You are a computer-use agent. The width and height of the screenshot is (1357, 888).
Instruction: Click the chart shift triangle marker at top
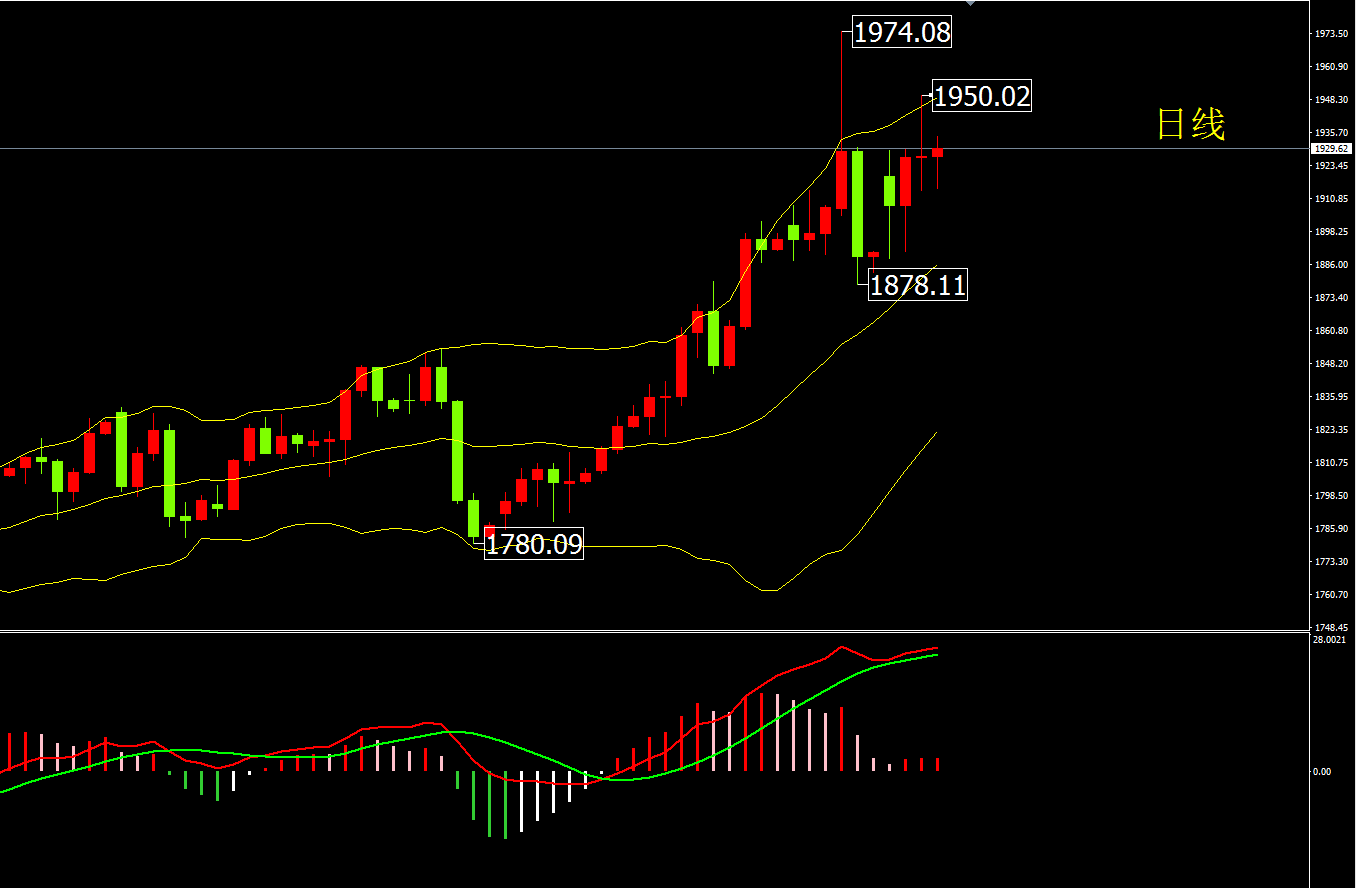pos(968,4)
